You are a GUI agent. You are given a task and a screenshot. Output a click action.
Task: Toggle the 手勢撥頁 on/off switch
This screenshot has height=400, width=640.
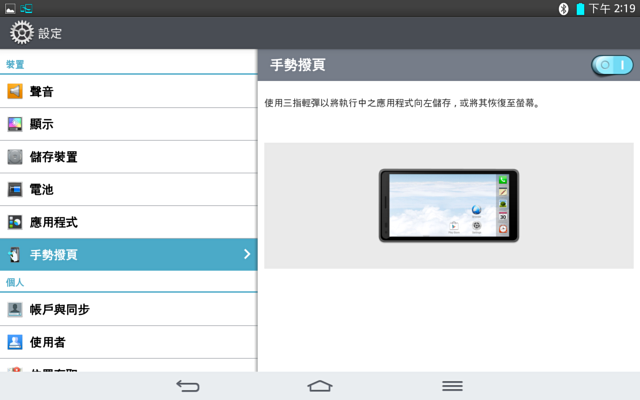(612, 65)
